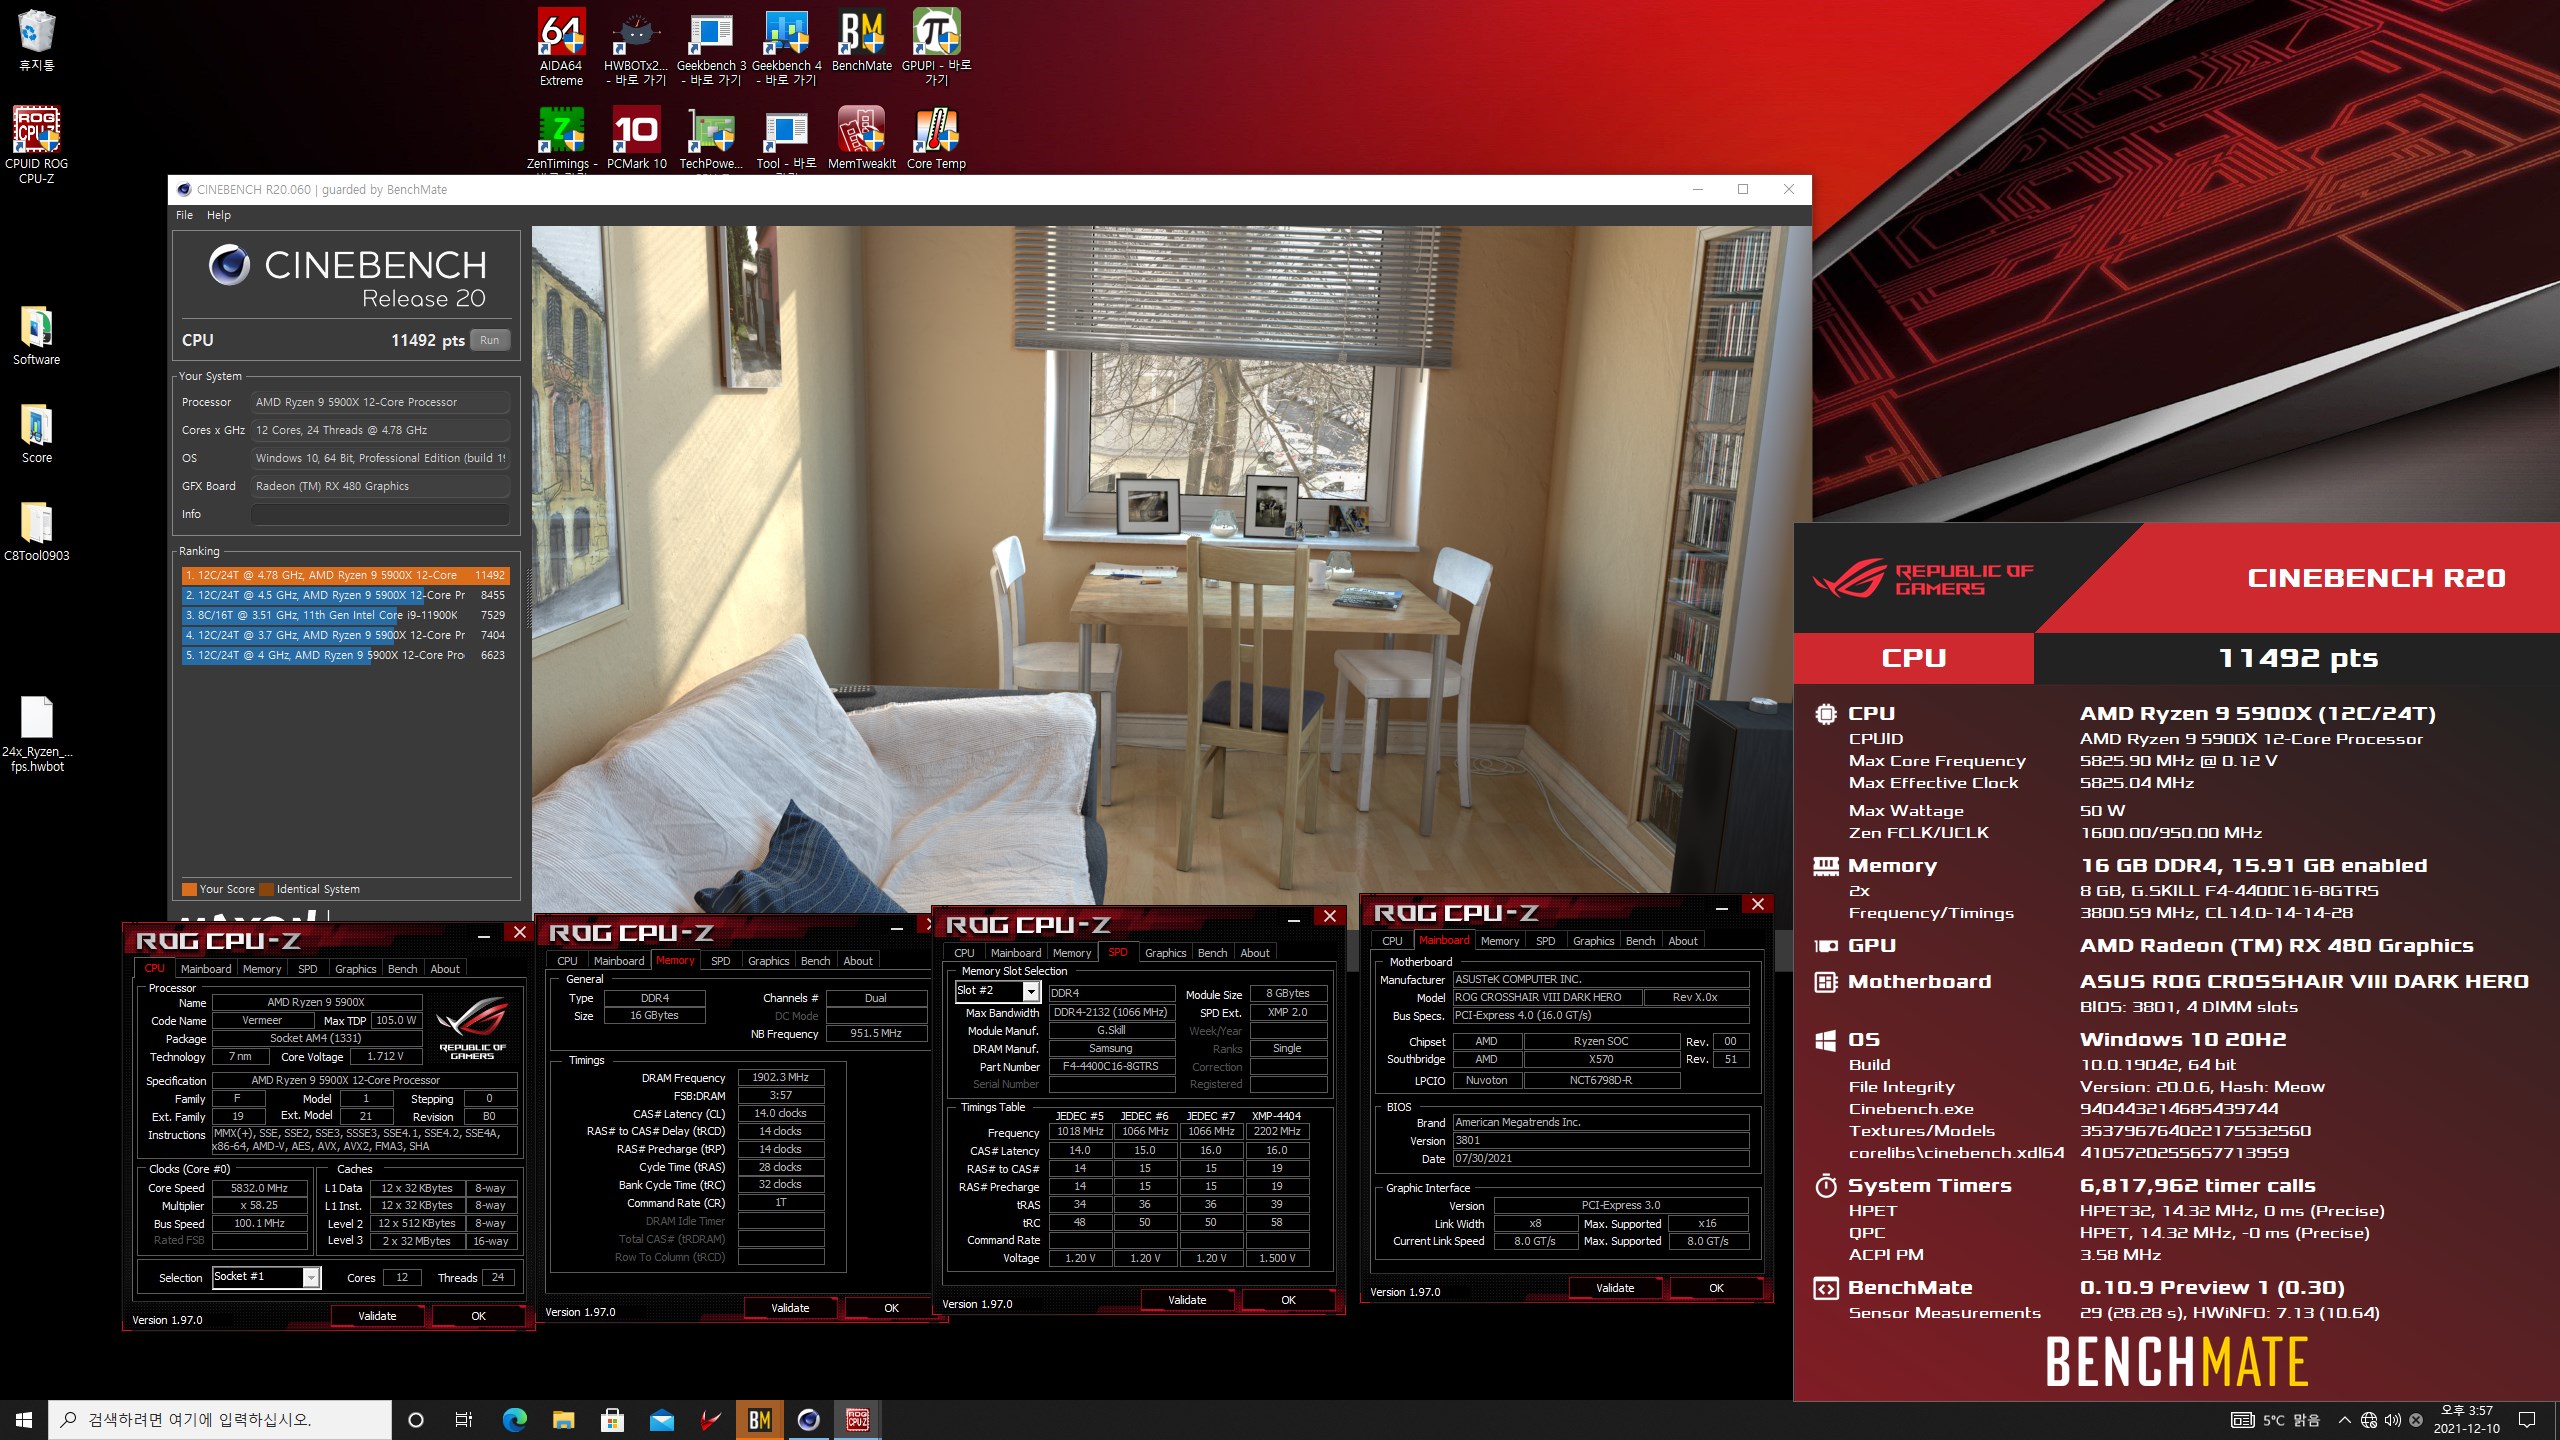Open Core Temp desktop icon
This screenshot has width=2560, height=1440.
click(x=936, y=139)
